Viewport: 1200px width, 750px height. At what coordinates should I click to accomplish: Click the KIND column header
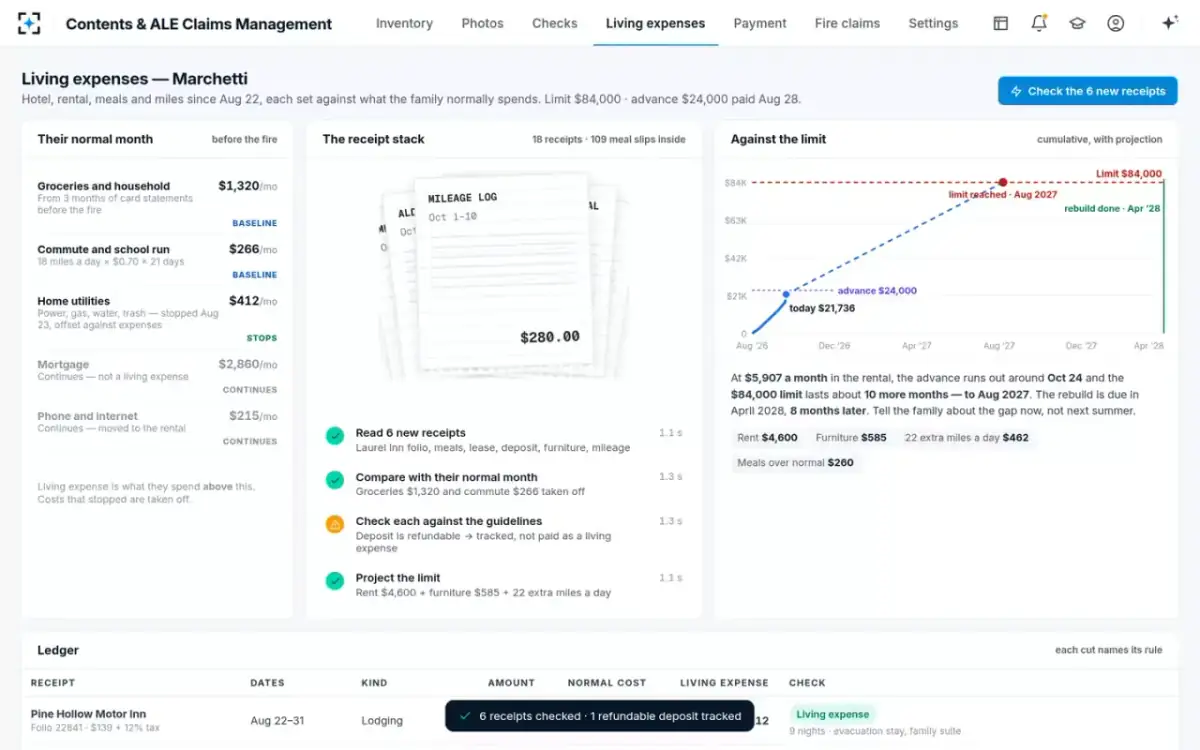pyautogui.click(x=374, y=683)
